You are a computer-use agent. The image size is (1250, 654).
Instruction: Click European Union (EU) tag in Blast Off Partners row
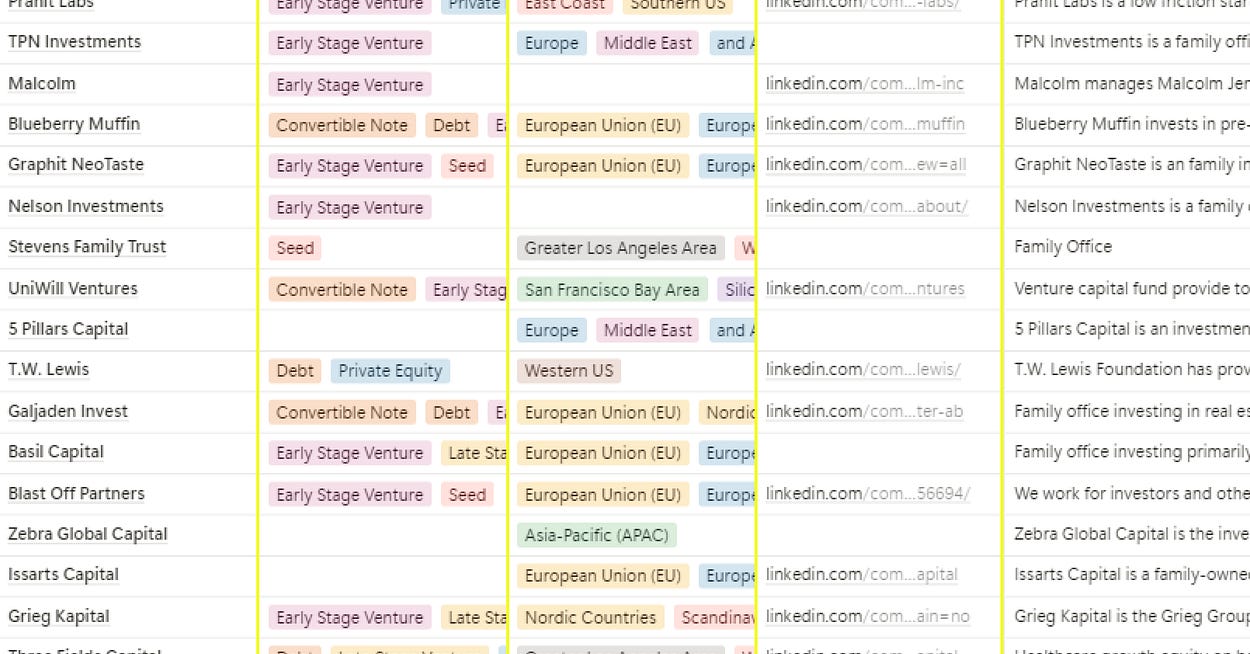[603, 494]
